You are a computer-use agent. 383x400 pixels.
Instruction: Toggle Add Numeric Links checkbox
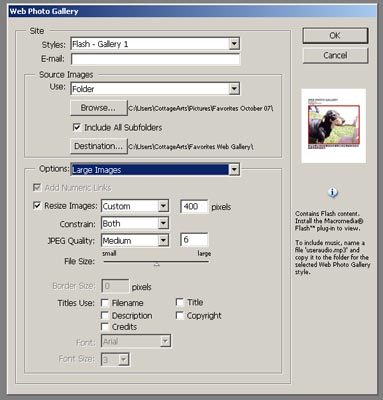pos(37,188)
